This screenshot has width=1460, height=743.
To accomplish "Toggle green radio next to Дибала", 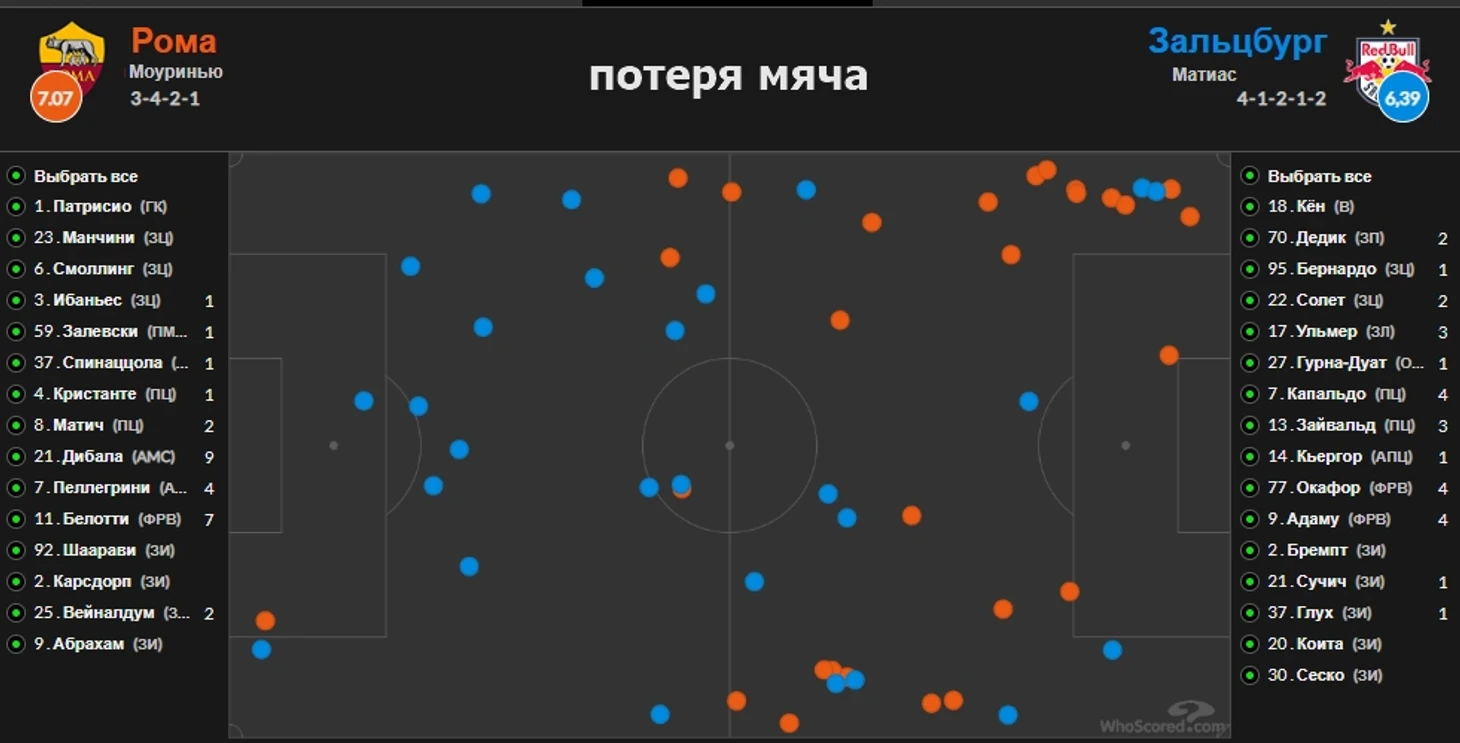I will click(16, 457).
